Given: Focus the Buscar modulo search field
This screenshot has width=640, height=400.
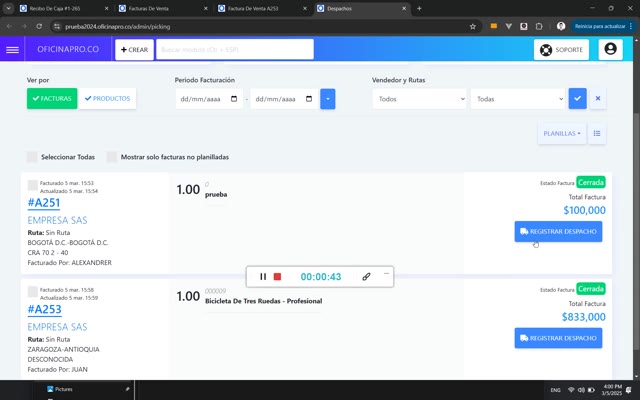Looking at the screenshot, I should coord(235,50).
